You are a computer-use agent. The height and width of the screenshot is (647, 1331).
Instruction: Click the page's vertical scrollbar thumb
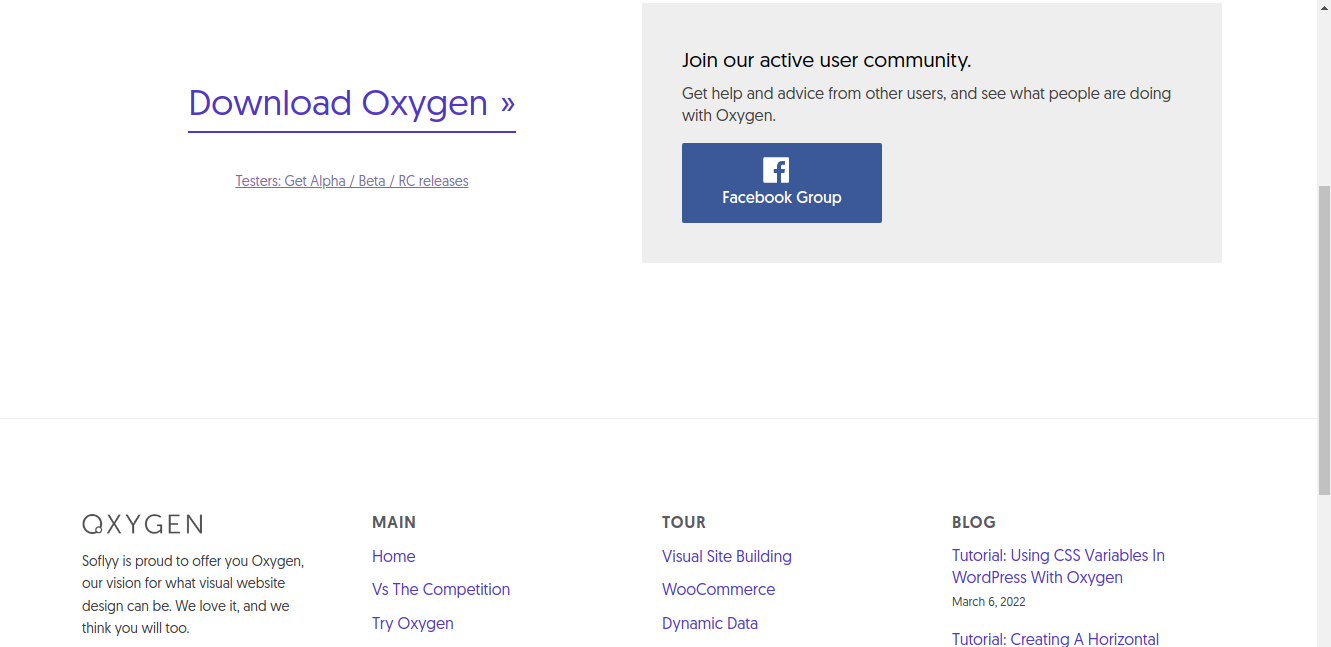(1324, 340)
